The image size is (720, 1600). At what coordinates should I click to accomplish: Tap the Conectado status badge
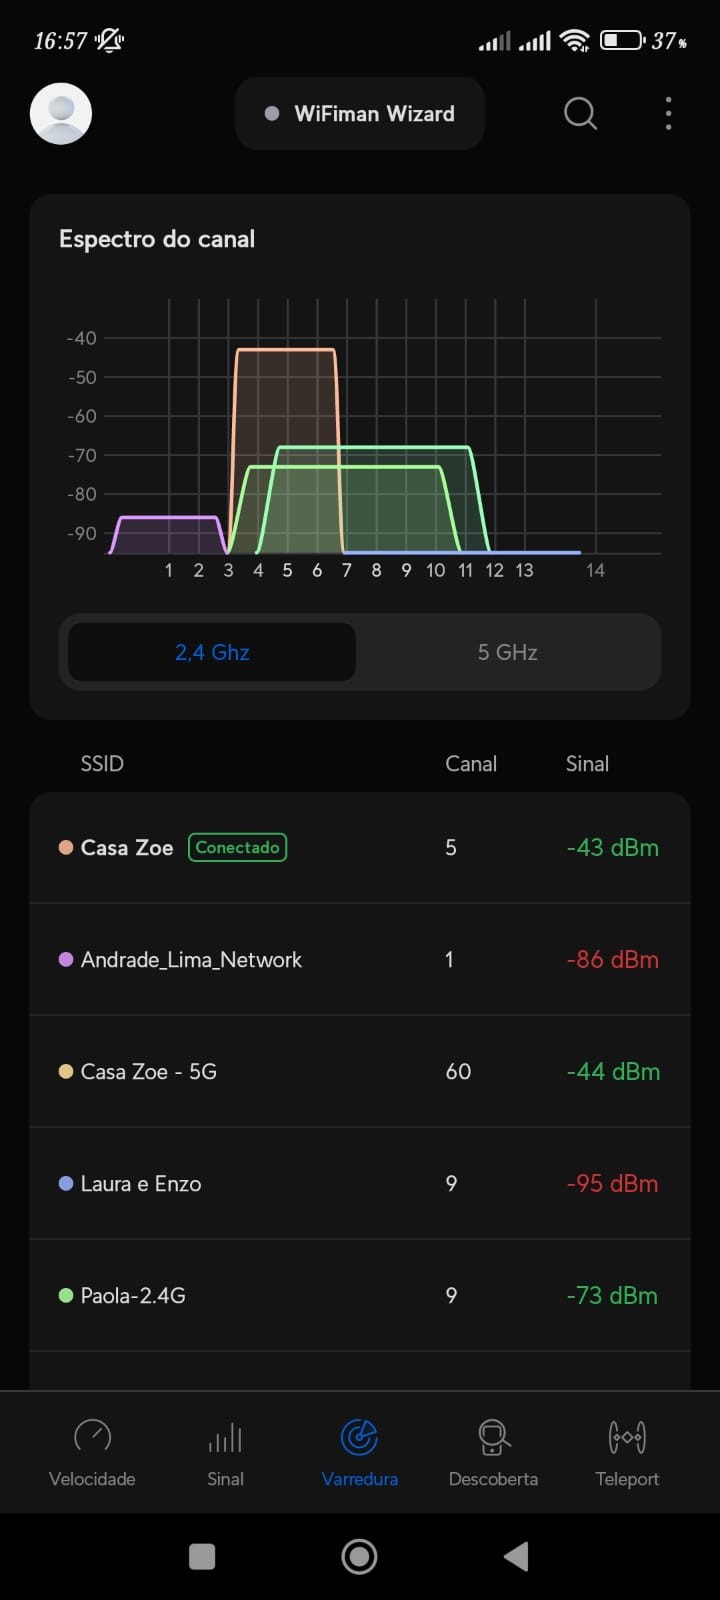pos(238,848)
